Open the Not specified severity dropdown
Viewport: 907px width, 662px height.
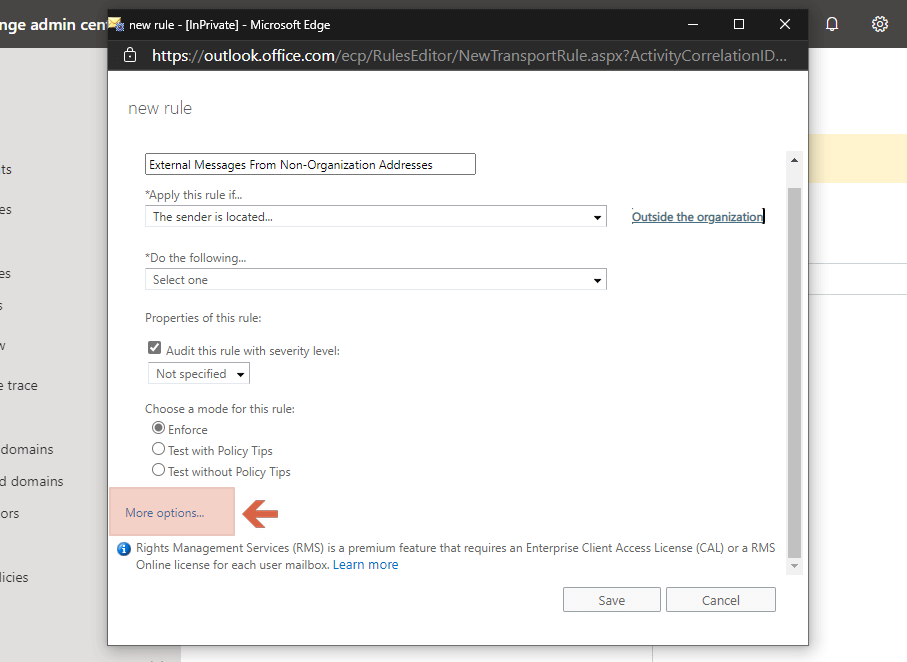click(x=199, y=374)
